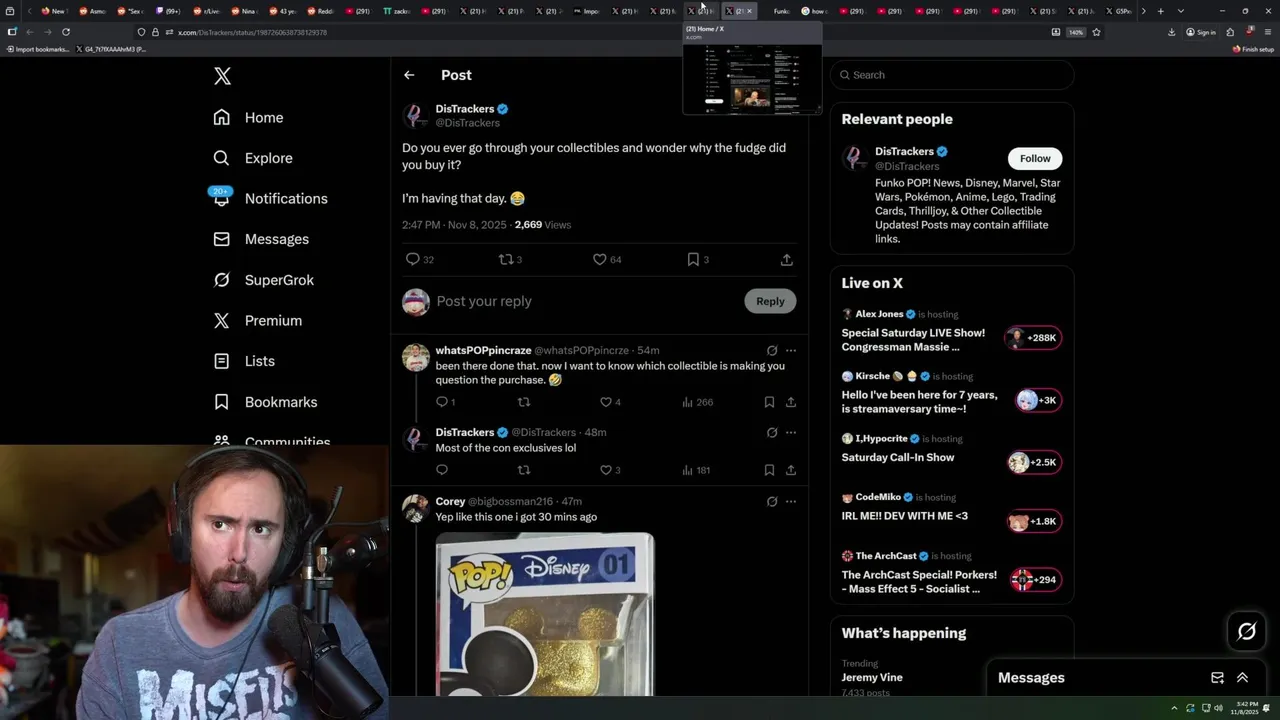Open more options on DisTrackers' 48m reply

[791, 432]
